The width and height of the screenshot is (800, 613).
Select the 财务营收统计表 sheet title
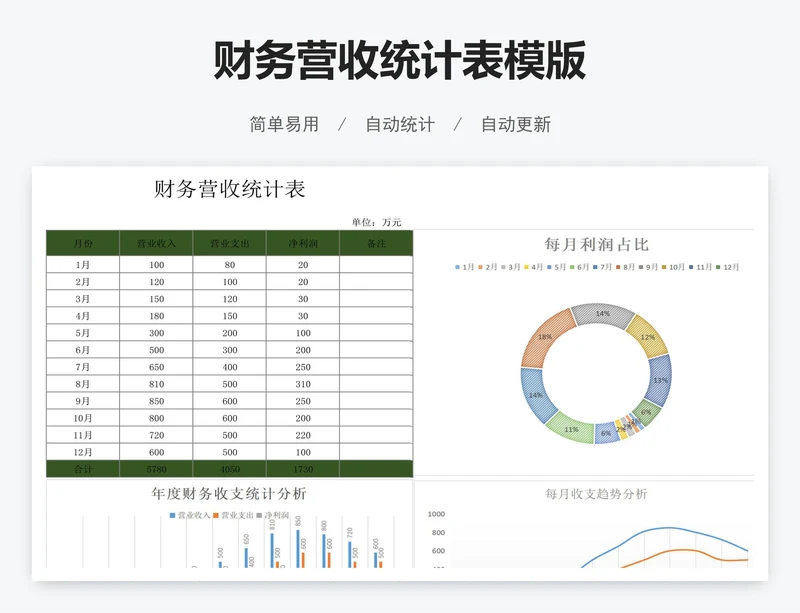pyautogui.click(x=230, y=189)
